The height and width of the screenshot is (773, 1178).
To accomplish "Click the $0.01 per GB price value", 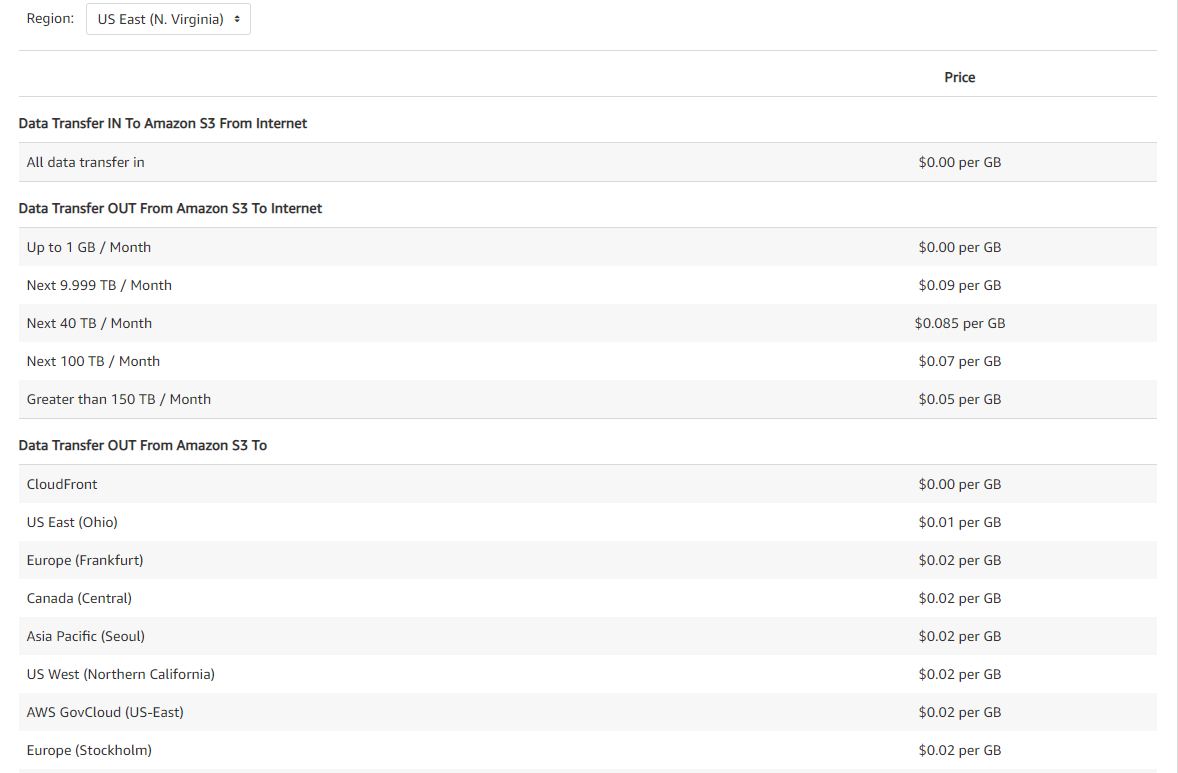I will (x=959, y=522).
